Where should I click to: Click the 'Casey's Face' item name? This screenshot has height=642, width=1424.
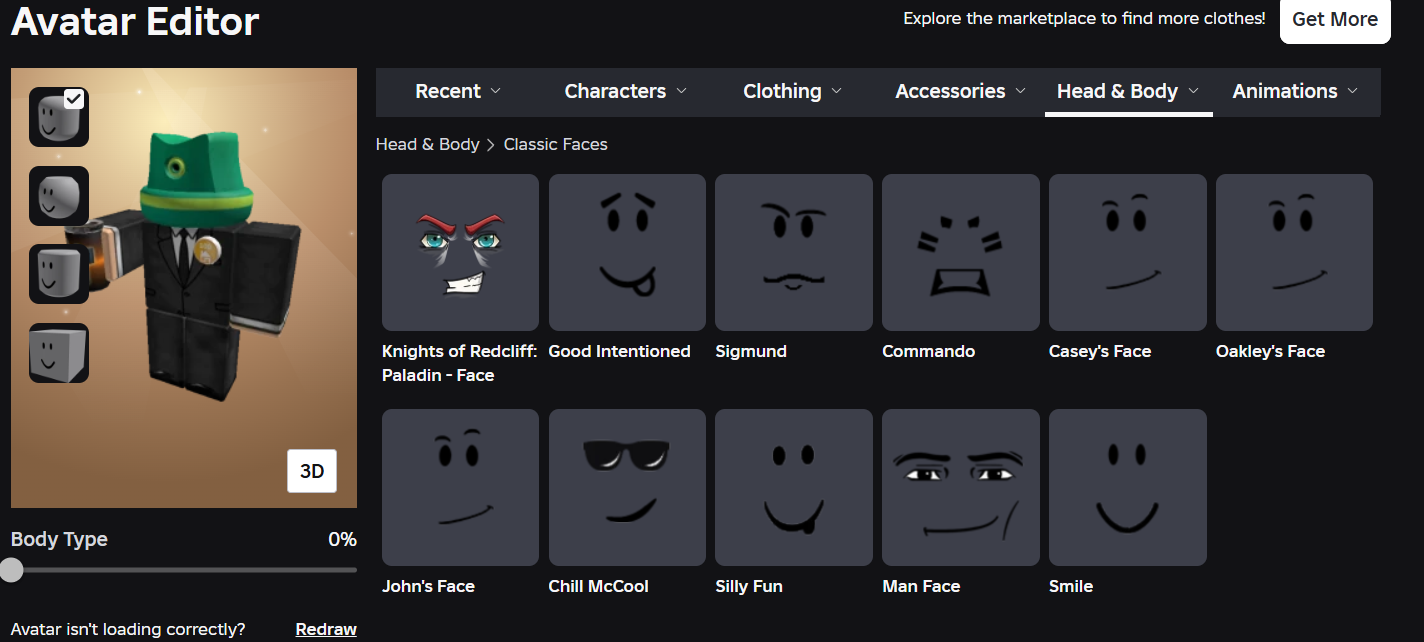coord(1100,351)
